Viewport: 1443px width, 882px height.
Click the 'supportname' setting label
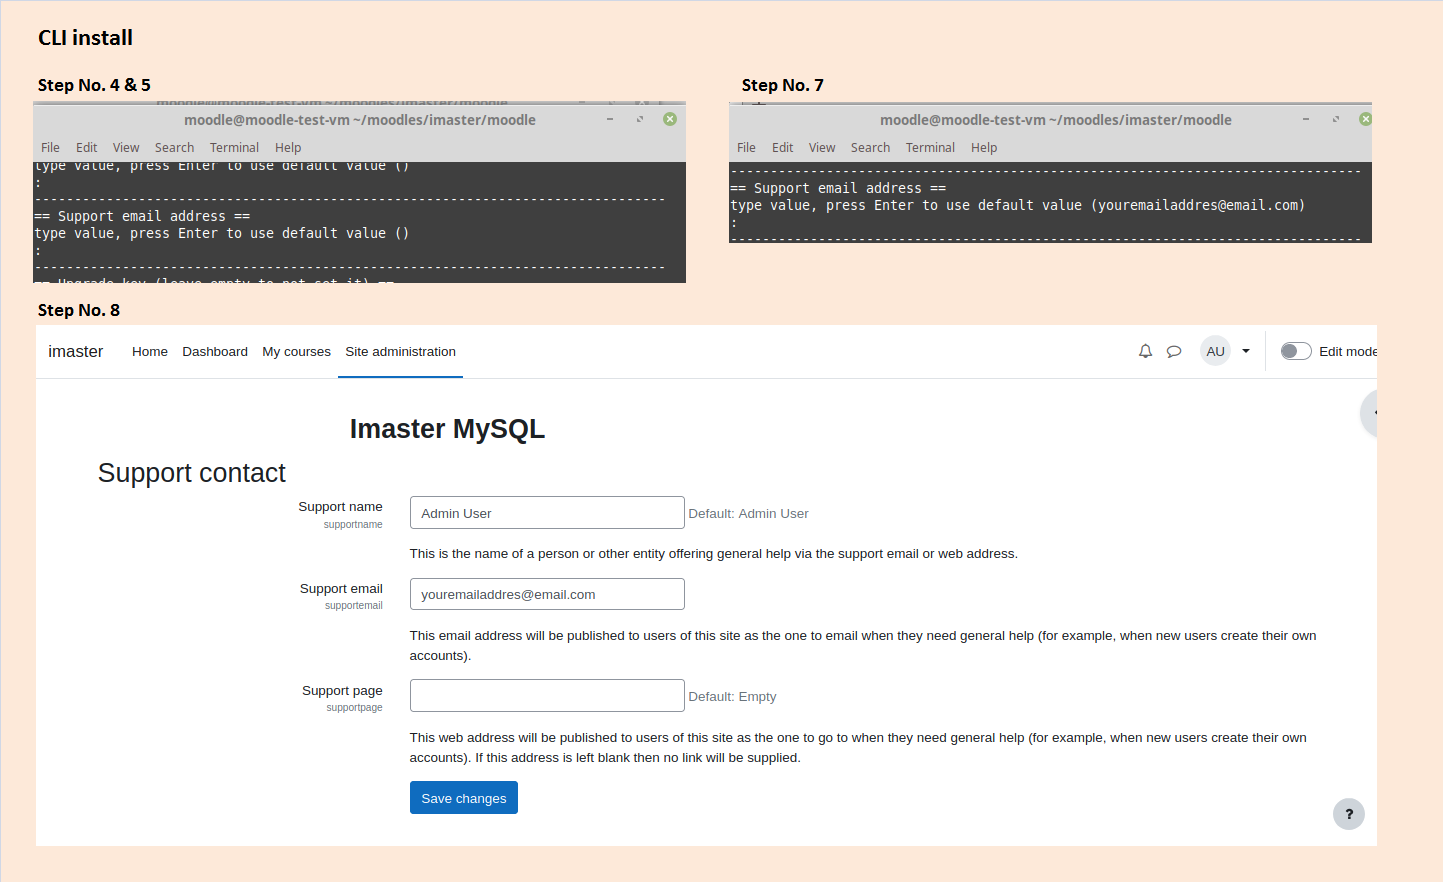(353, 525)
